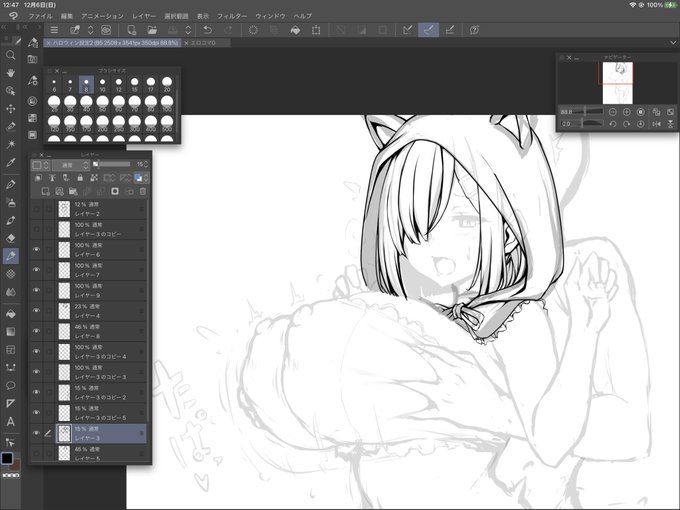Toggle visibility of レイヤー 4
This screenshot has width=680, height=510.
pyautogui.click(x=36, y=311)
